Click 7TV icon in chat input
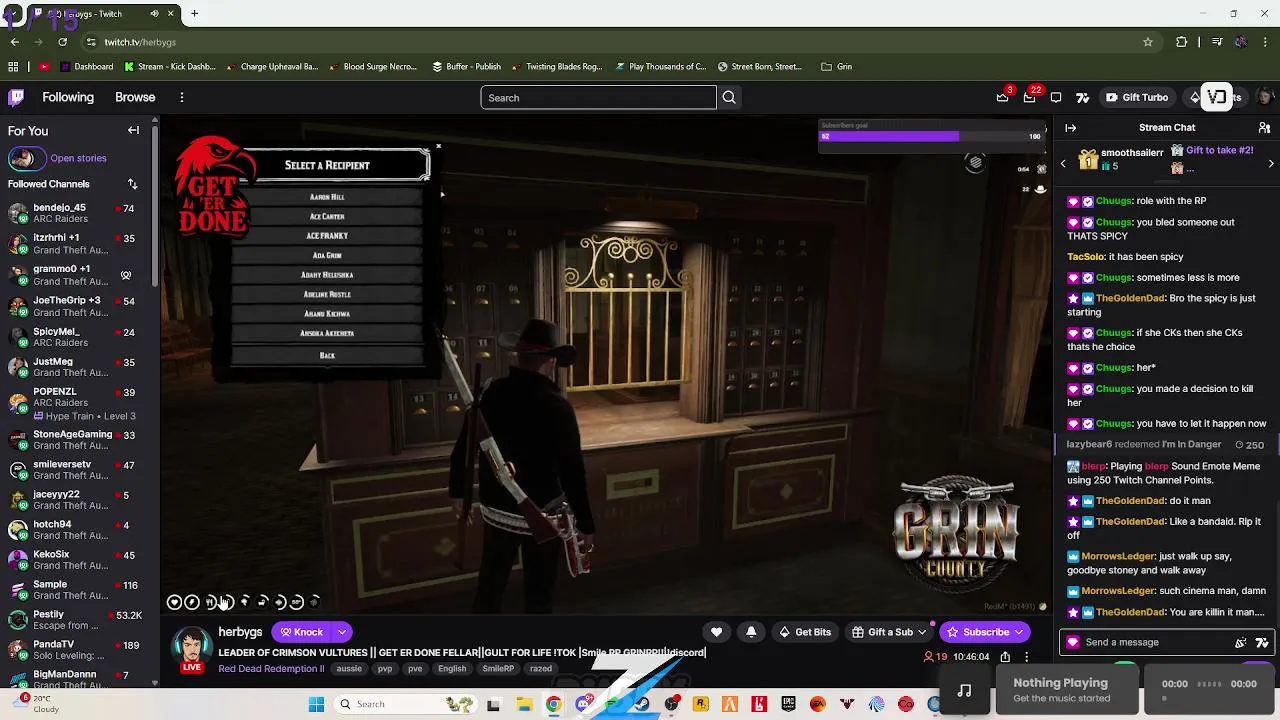1280x720 pixels. coord(1262,643)
